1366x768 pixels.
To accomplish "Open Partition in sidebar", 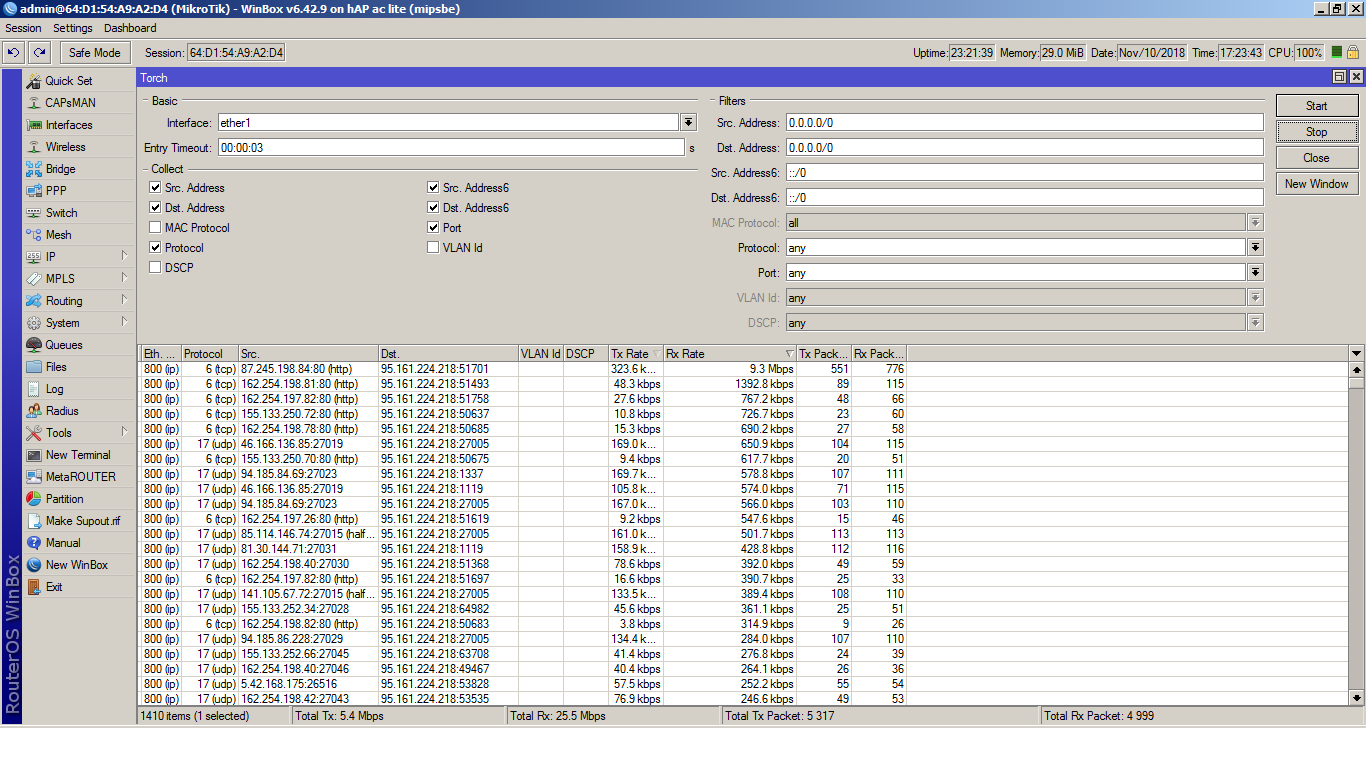I will [64, 499].
